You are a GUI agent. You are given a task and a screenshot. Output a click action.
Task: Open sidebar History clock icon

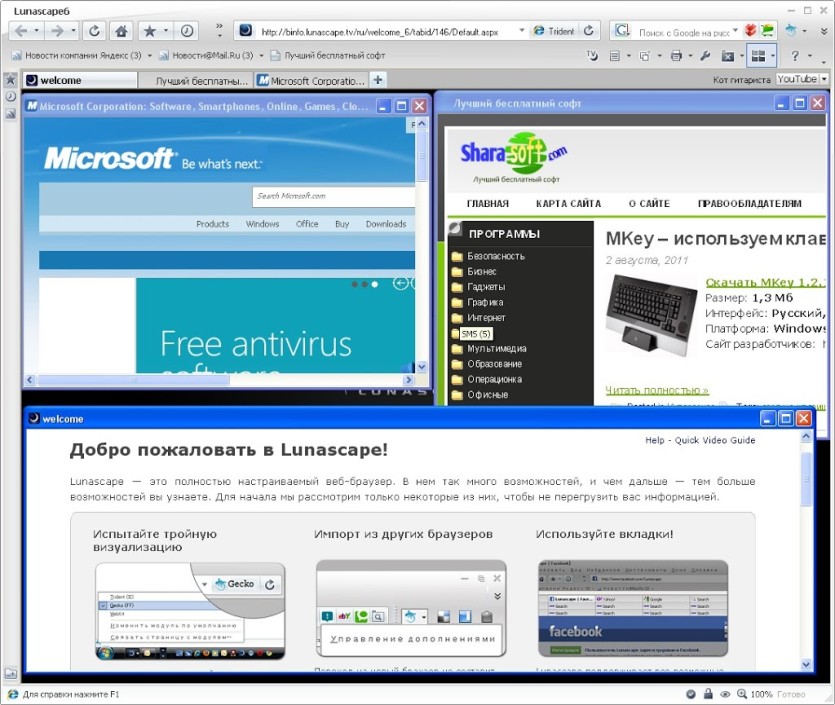tap(10, 96)
